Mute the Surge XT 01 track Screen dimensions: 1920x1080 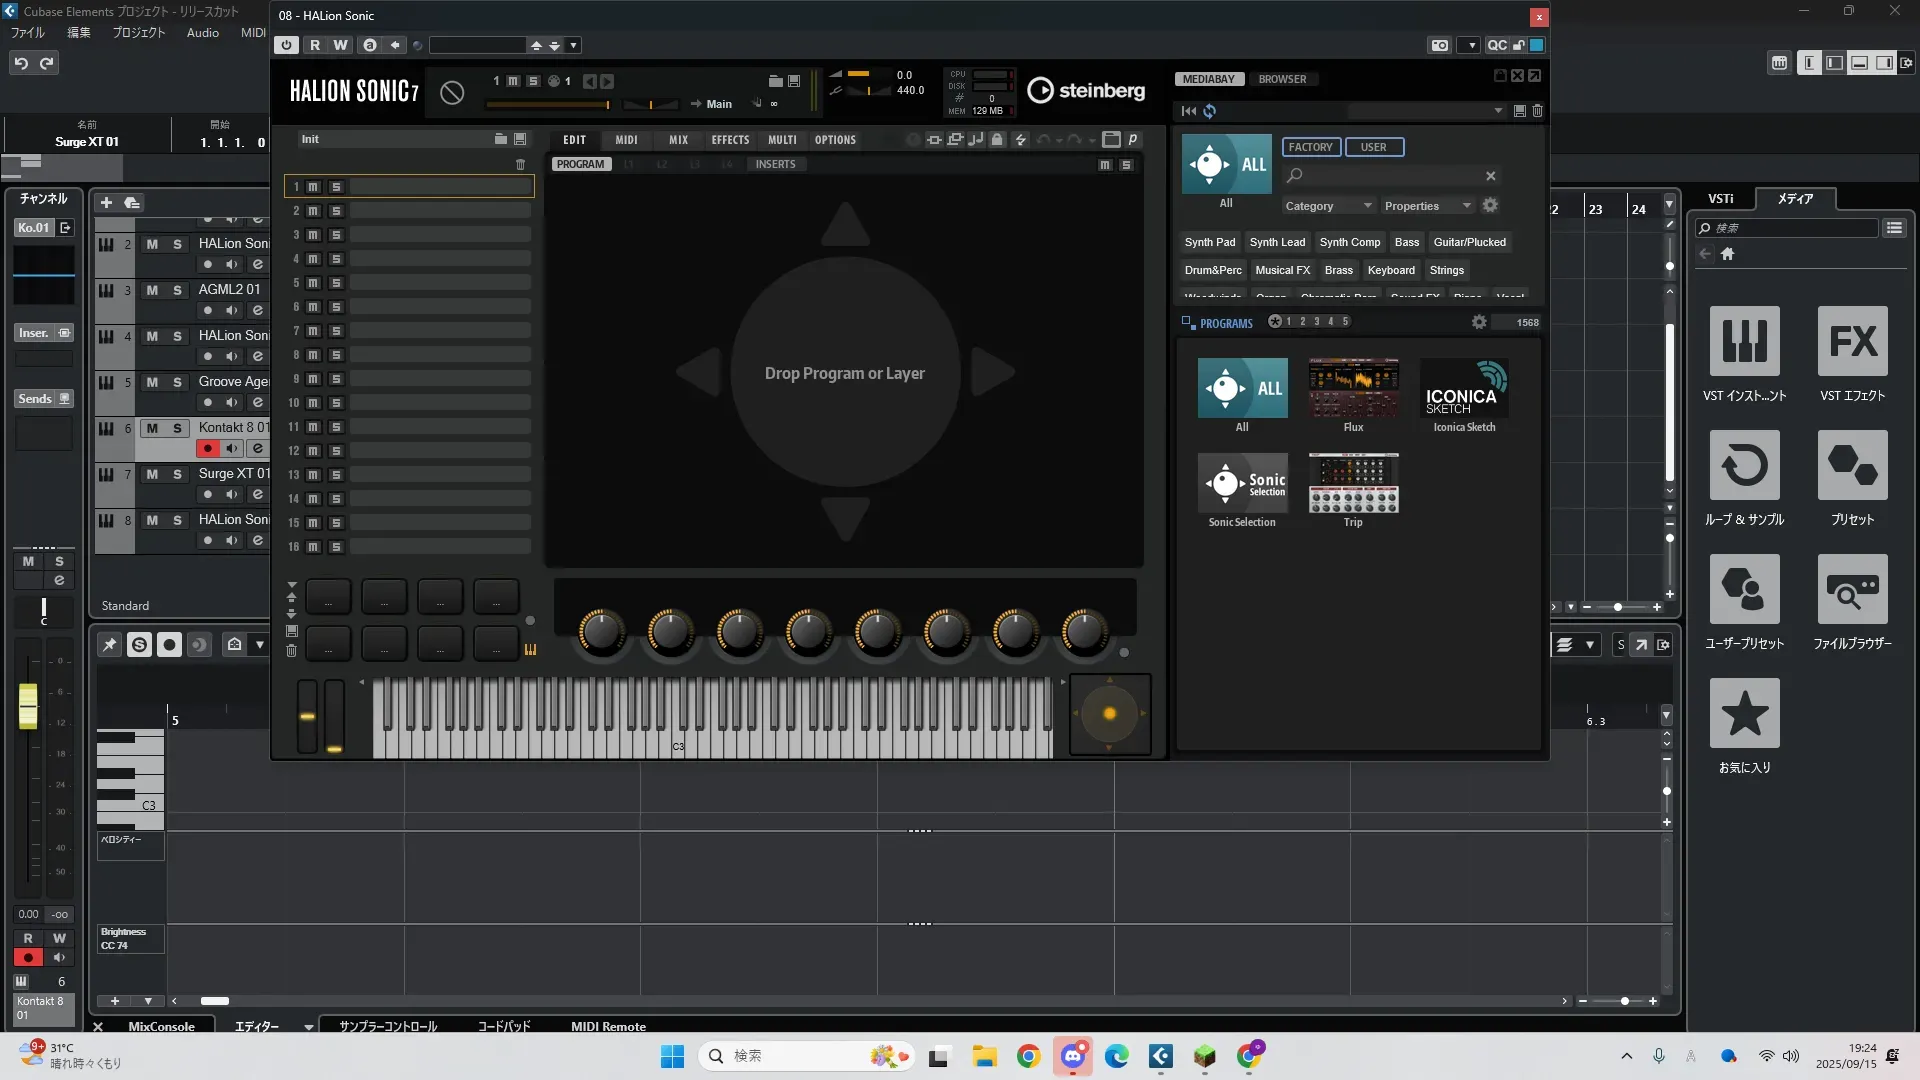point(152,474)
